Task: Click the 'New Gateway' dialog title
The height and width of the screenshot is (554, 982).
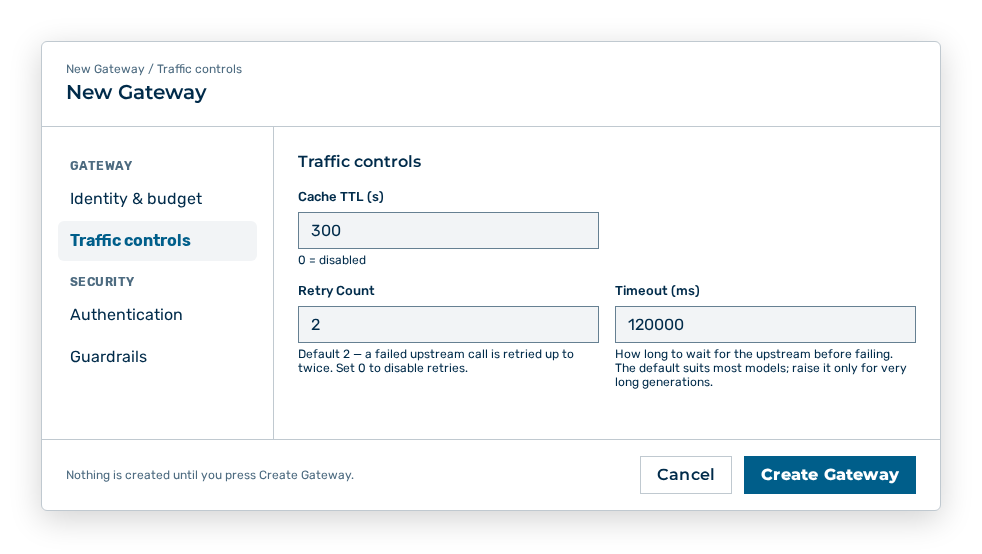Action: click(x=137, y=93)
